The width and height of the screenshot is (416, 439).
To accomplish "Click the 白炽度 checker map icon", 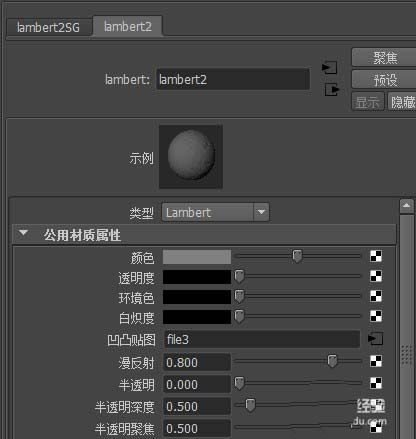I will point(376,316).
